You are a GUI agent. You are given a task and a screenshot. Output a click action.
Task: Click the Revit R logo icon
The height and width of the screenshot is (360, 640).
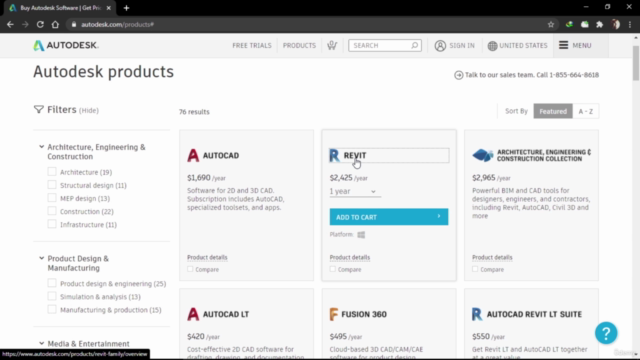(334, 156)
